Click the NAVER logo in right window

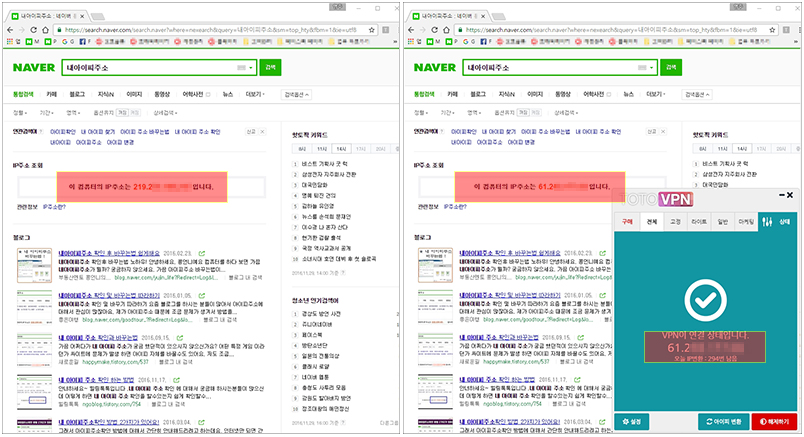(x=435, y=68)
